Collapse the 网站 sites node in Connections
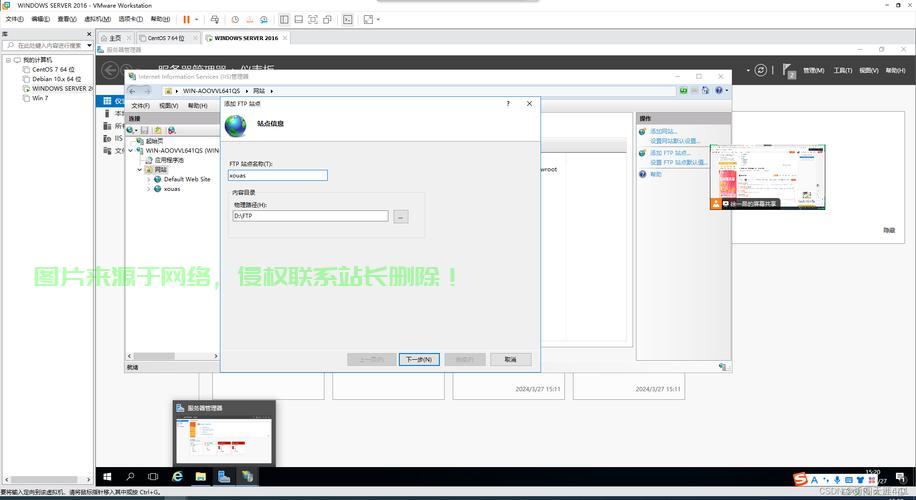Image resolution: width=916 pixels, height=500 pixels. (x=140, y=169)
